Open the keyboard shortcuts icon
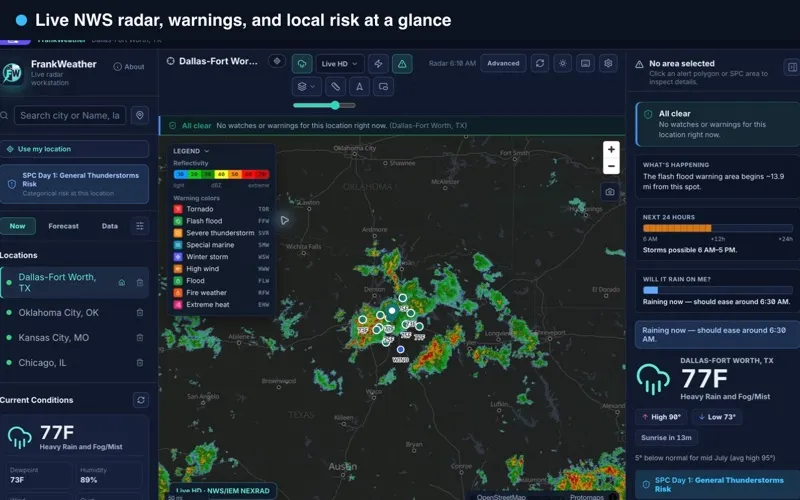Viewport: 800px width, 500px height. [x=585, y=63]
